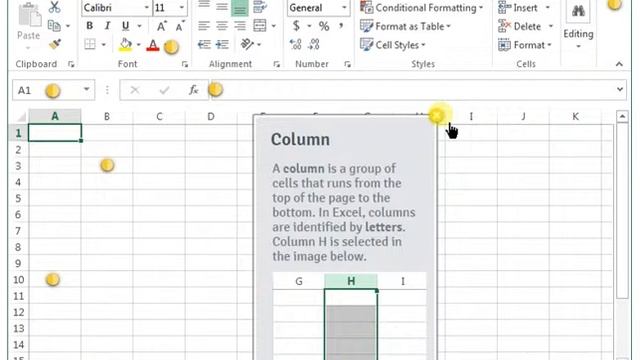Open the Font dialog launcher
This screenshot has height=360, width=640.
(185, 64)
